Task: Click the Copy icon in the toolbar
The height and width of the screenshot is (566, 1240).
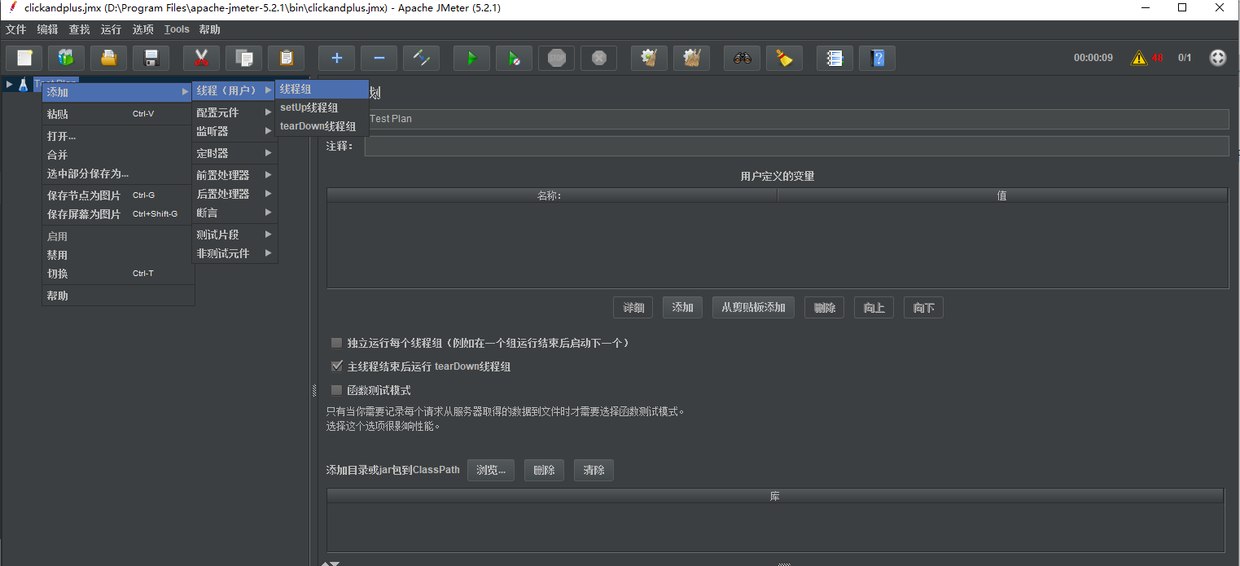Action: click(243, 58)
